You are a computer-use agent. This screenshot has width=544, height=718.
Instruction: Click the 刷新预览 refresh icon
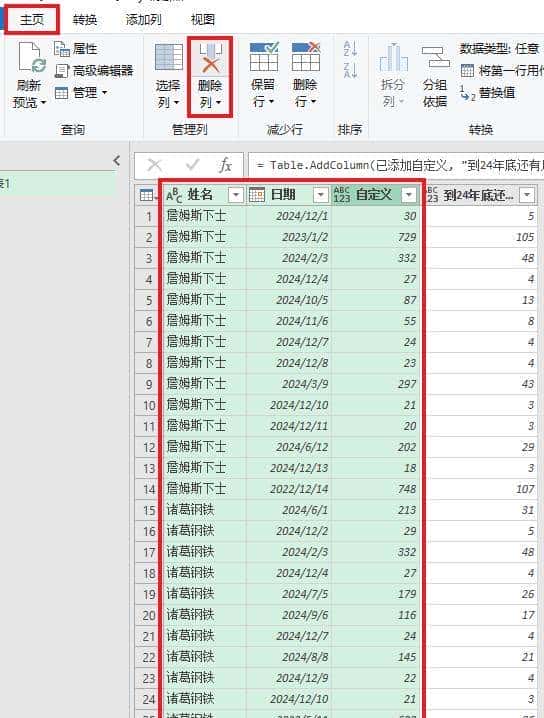pyautogui.click(x=31, y=58)
